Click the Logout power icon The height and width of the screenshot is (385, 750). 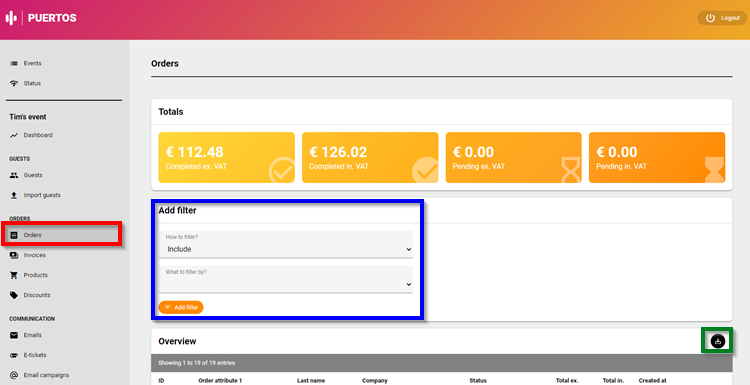(x=710, y=18)
